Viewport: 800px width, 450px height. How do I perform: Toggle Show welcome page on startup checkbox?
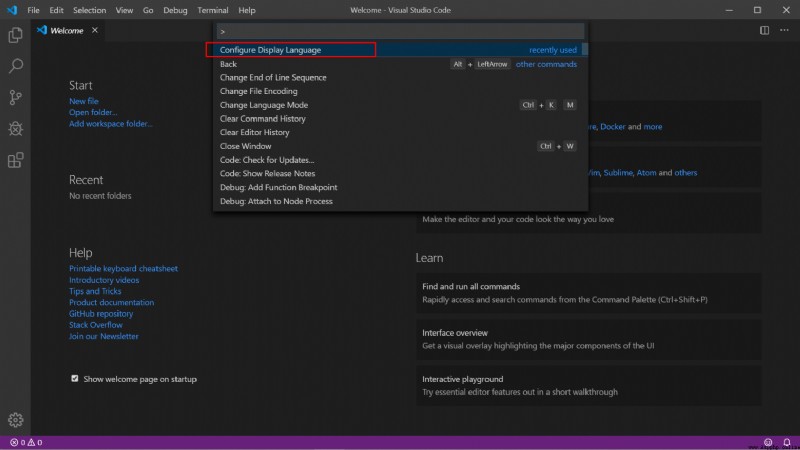coord(75,379)
